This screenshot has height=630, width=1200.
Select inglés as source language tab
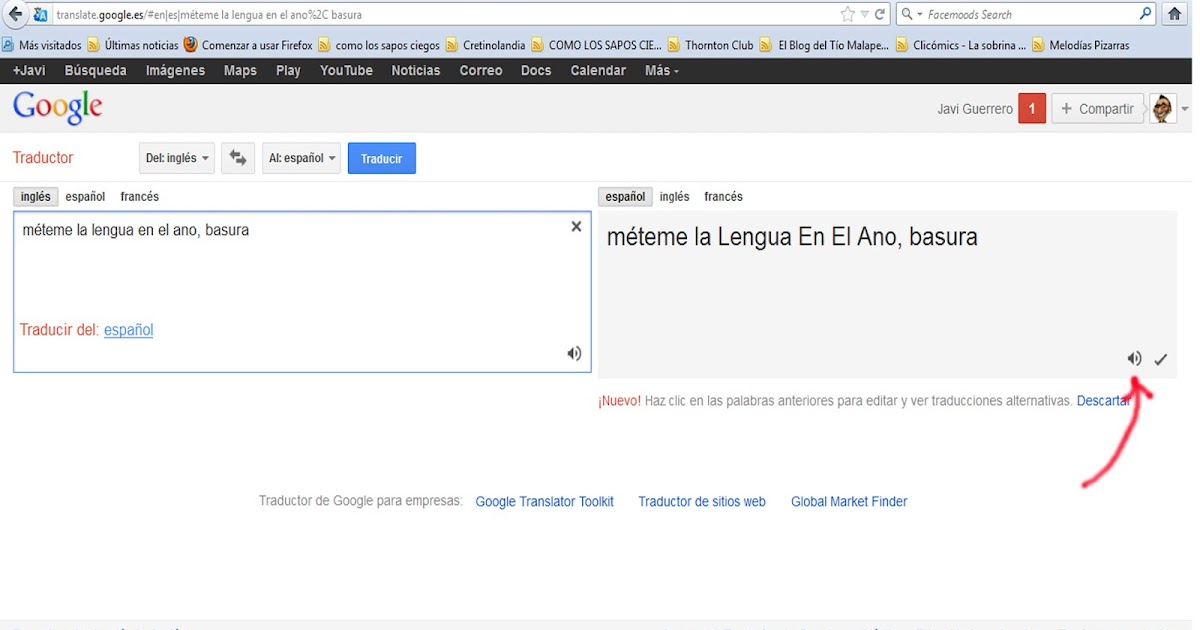36,197
